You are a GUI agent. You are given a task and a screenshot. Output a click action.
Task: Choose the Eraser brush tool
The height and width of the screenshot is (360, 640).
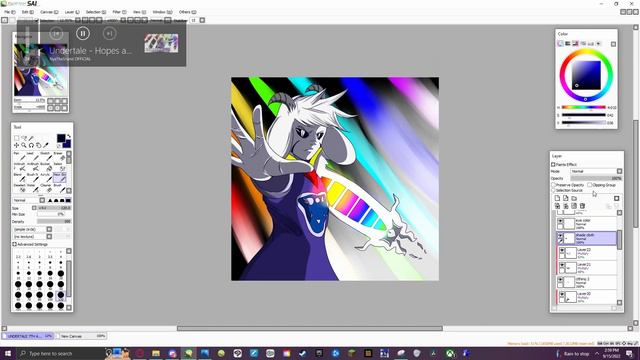(60, 156)
